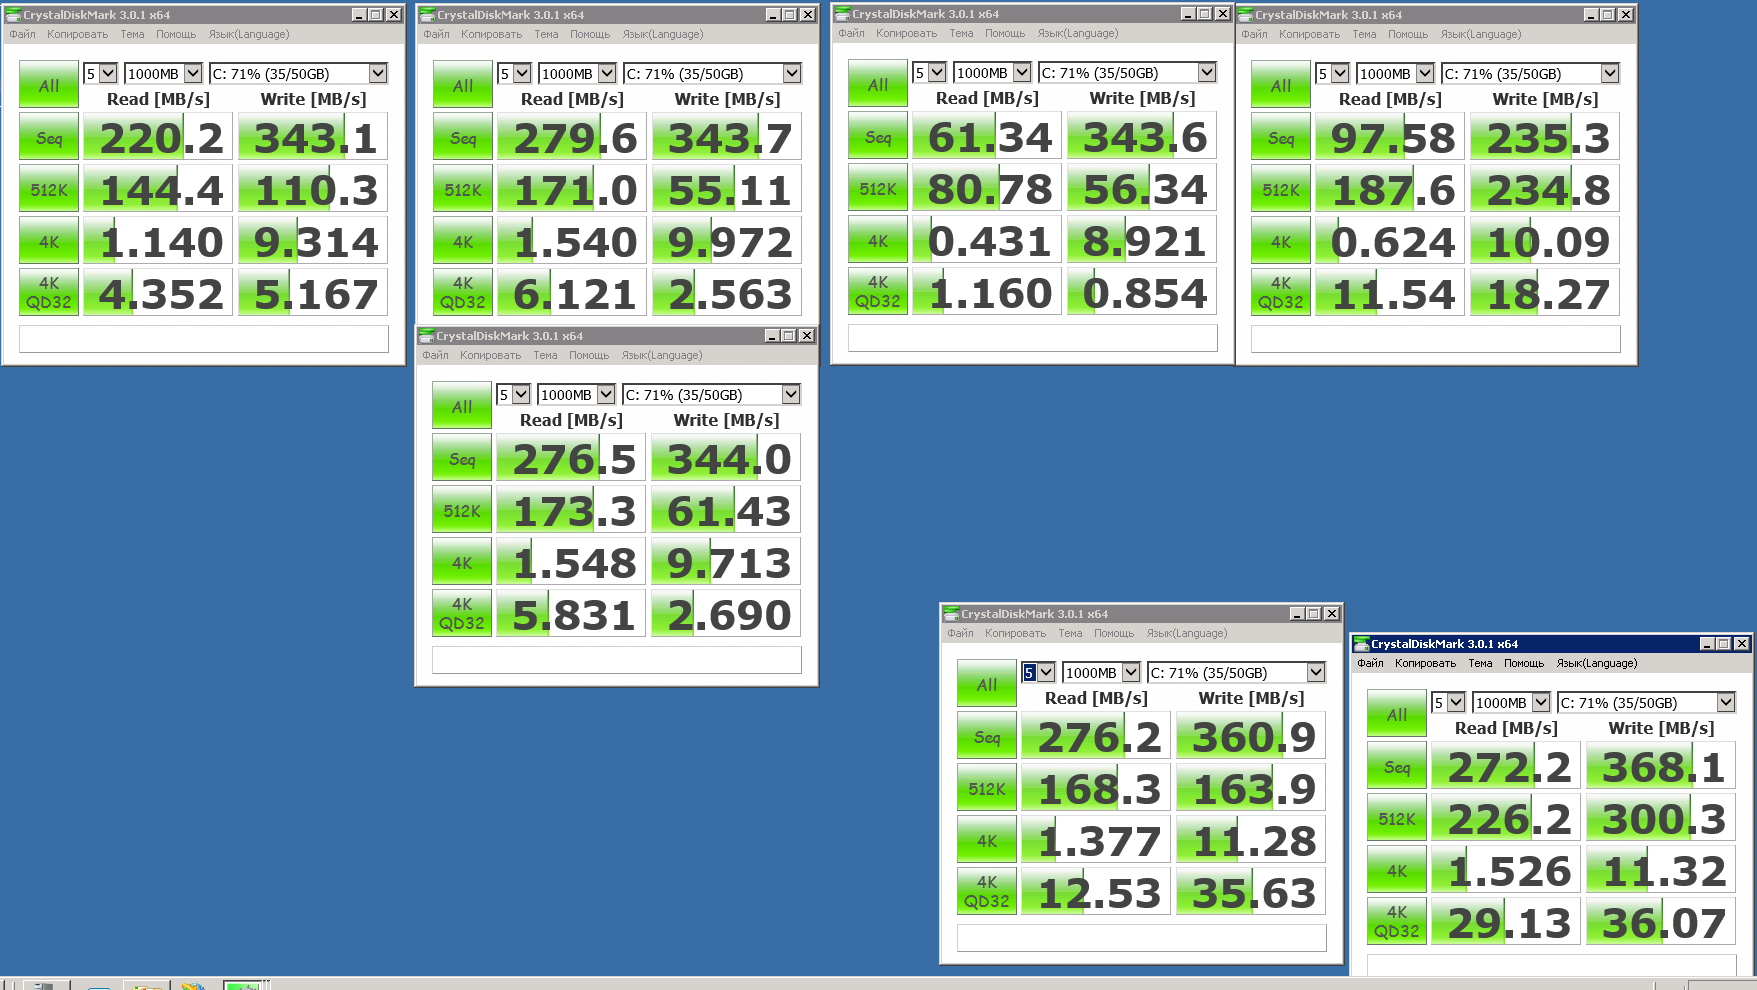Open drive C: dropdown in window with Seq 276.2
Image resolution: width=1757 pixels, height=990 pixels.
(x=1236, y=672)
